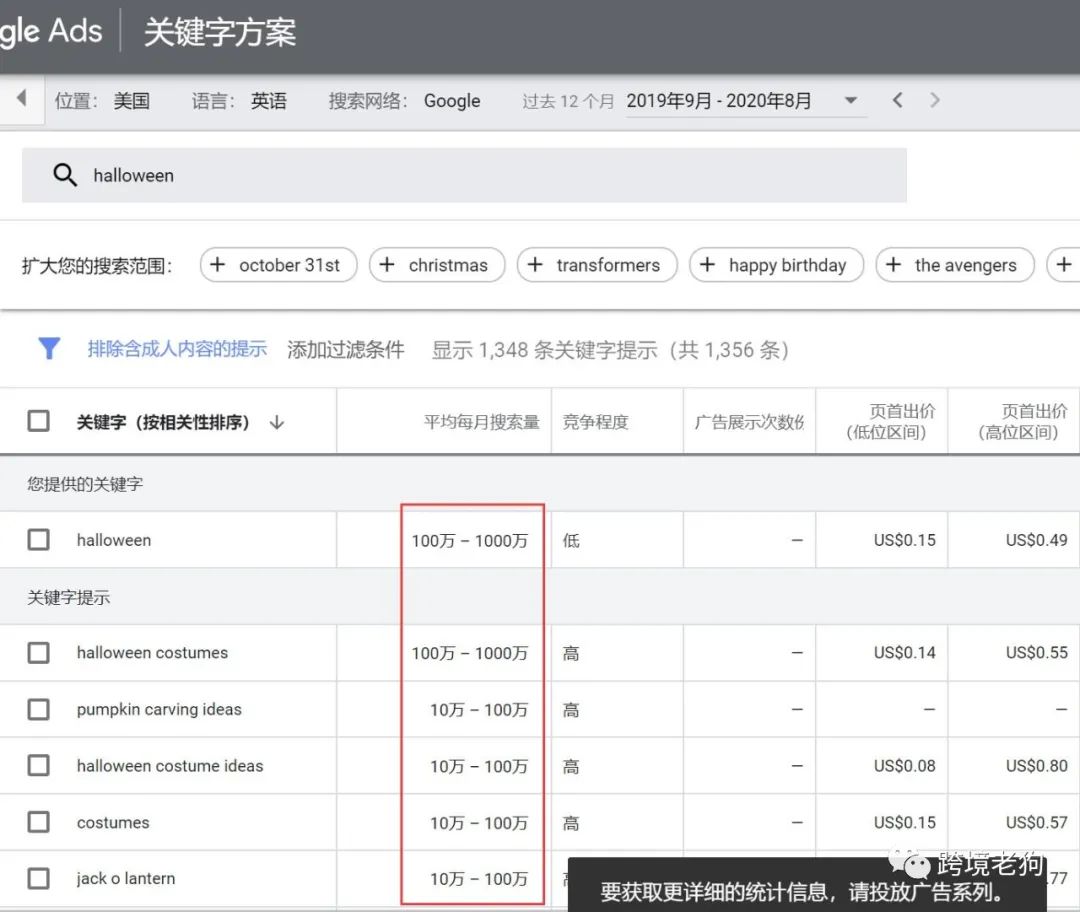Click competition value 低 for halloween
Image resolution: width=1080 pixels, height=912 pixels.
pyautogui.click(x=571, y=540)
